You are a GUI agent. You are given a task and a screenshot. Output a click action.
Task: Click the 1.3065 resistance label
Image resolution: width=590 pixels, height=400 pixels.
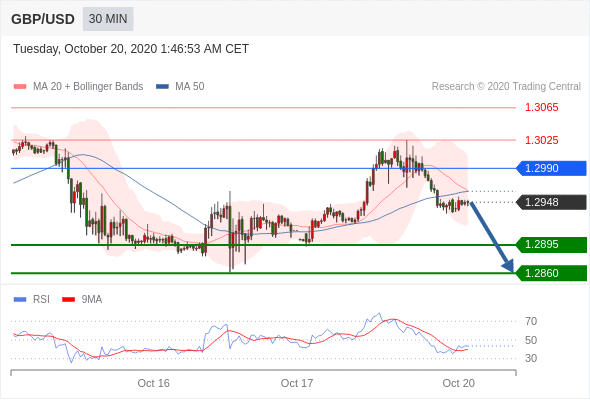tap(541, 107)
